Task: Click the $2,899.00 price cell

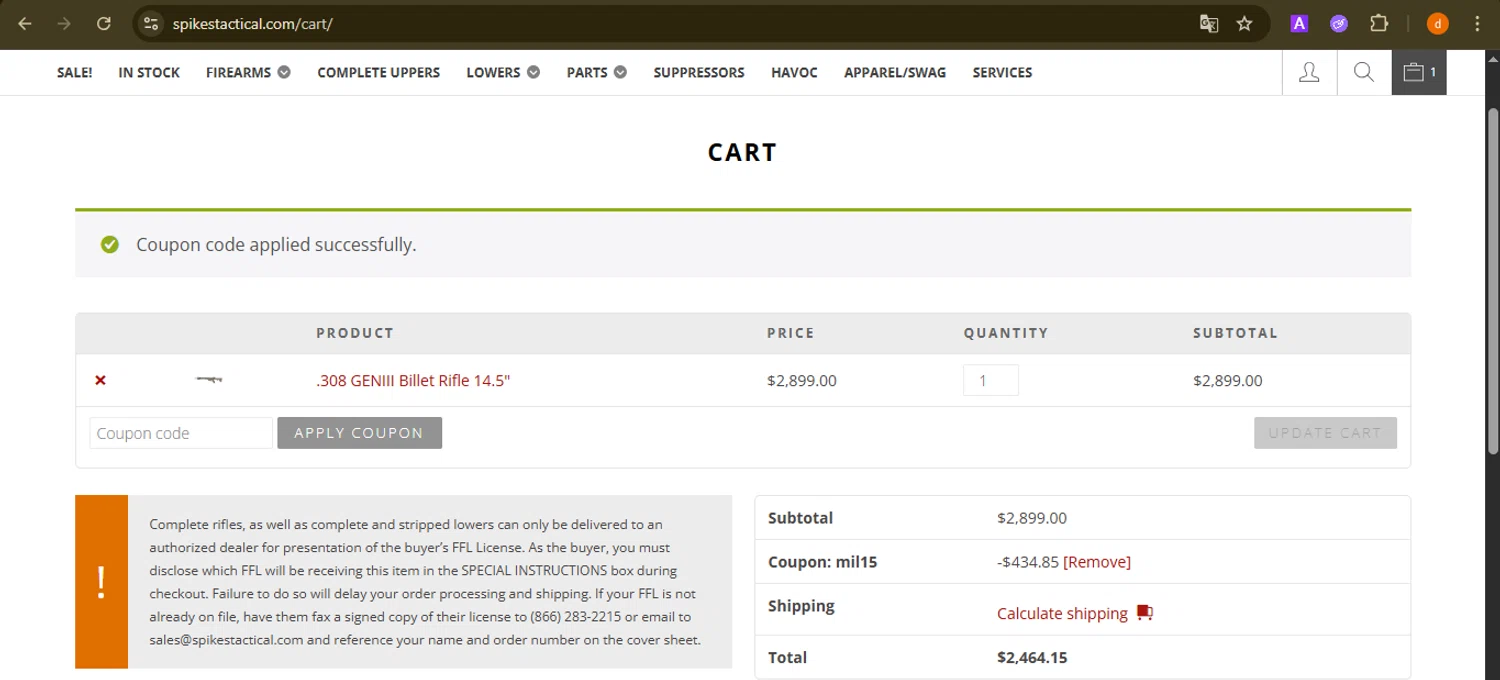Action: tap(802, 380)
